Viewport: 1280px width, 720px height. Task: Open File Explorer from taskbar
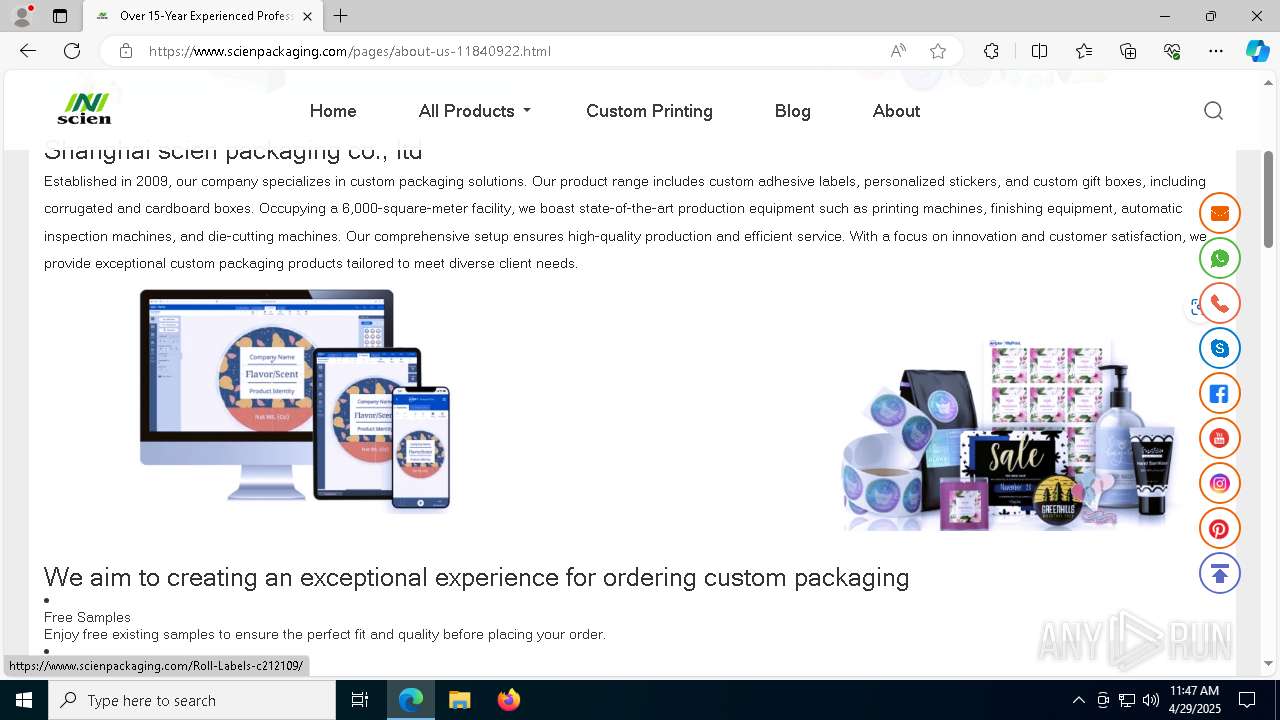click(459, 700)
